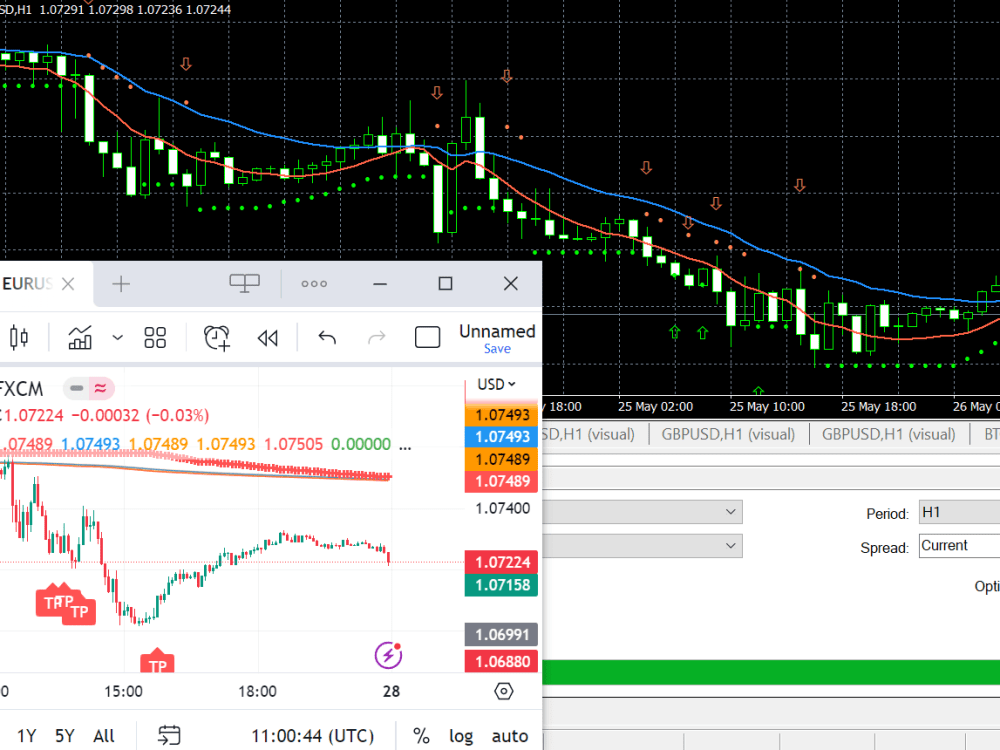1000x750 pixels.
Task: Add a new tab with plus
Action: coord(121,284)
